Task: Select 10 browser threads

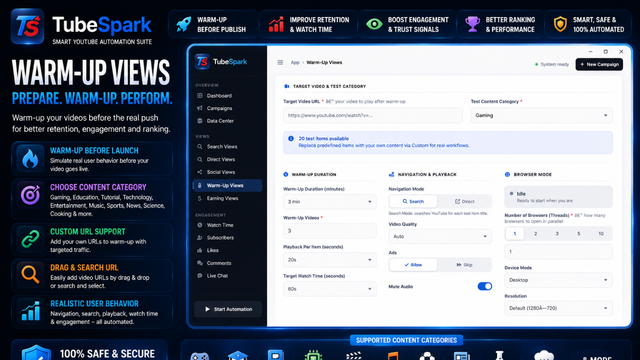Action: 601,233
